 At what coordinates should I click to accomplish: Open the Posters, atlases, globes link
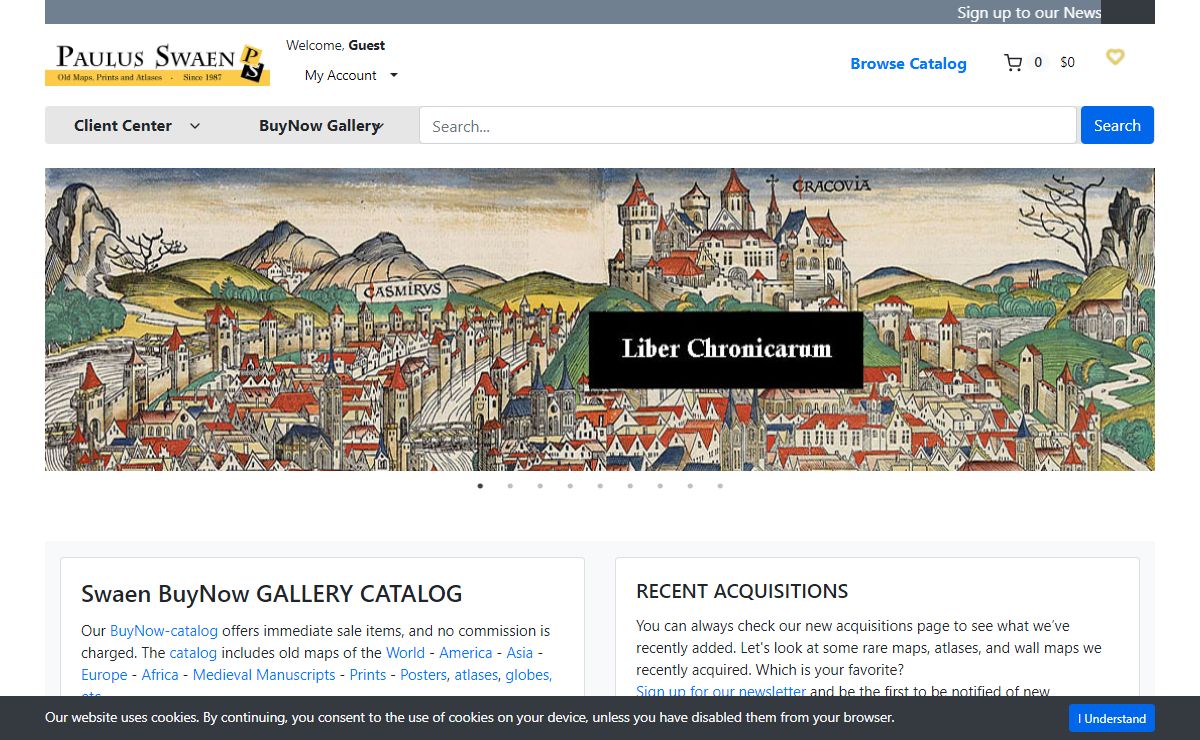click(x=476, y=675)
